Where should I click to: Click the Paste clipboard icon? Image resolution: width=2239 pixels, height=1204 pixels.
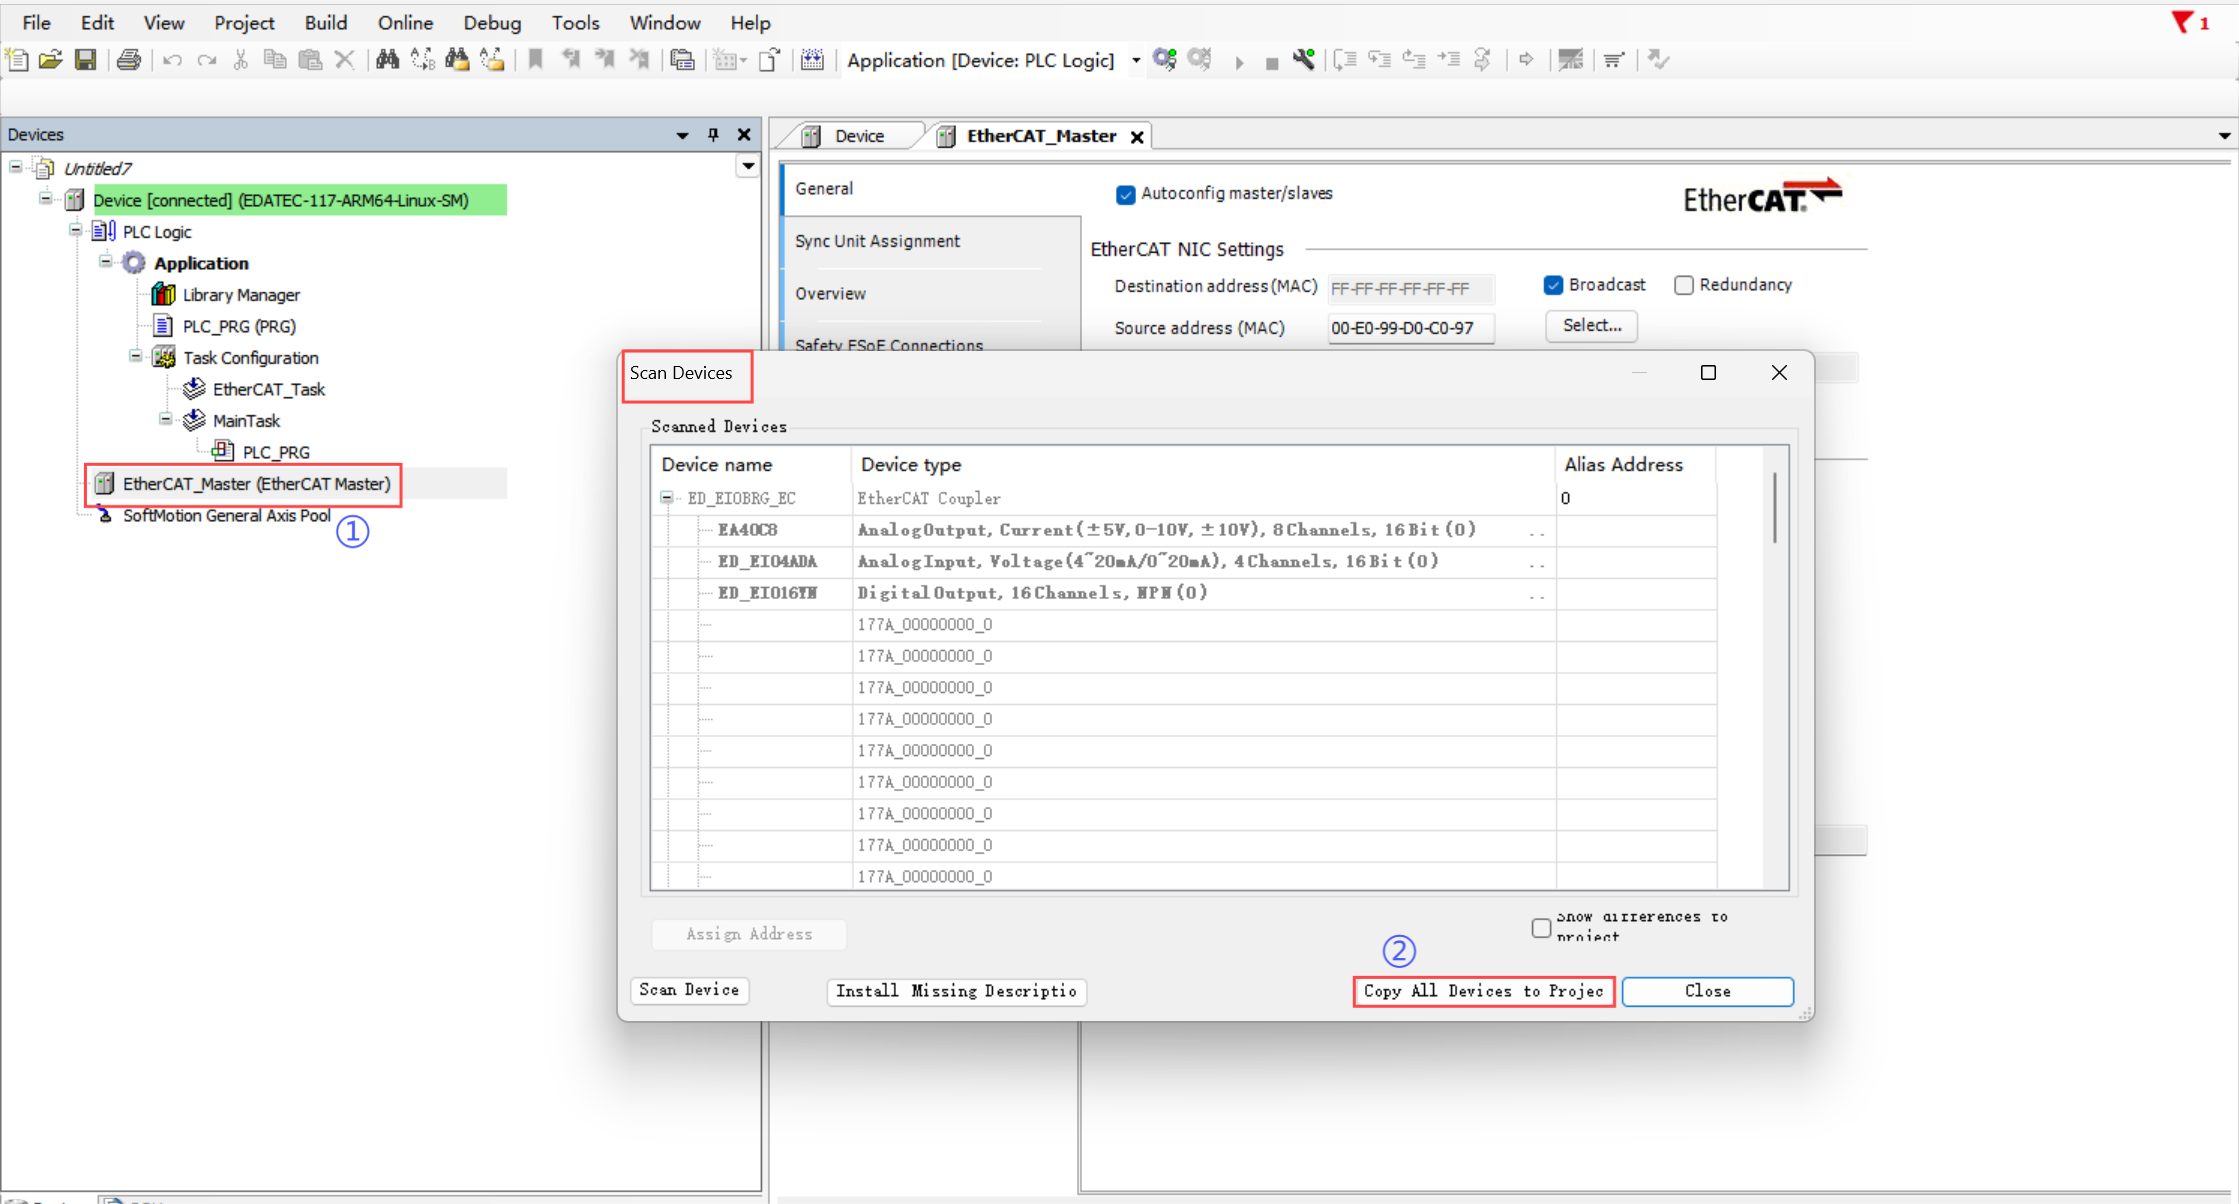coord(310,60)
